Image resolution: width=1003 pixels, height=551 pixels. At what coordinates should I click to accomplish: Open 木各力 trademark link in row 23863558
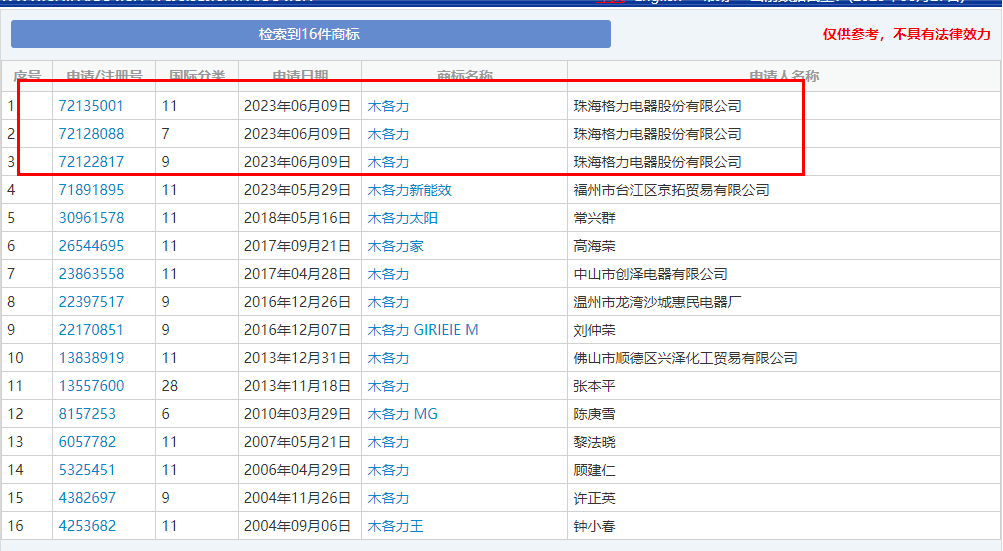388,275
